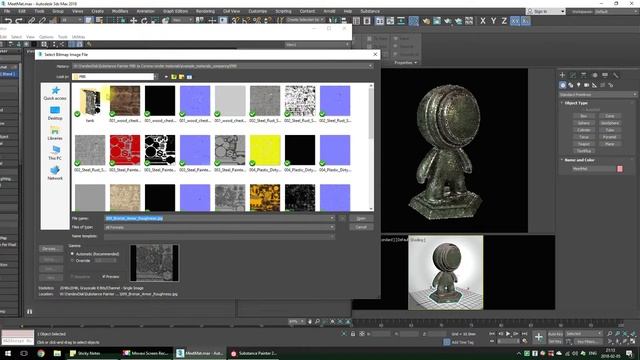Select the Move transform tool
The width and height of the screenshot is (640, 360).
(x=133, y=20)
